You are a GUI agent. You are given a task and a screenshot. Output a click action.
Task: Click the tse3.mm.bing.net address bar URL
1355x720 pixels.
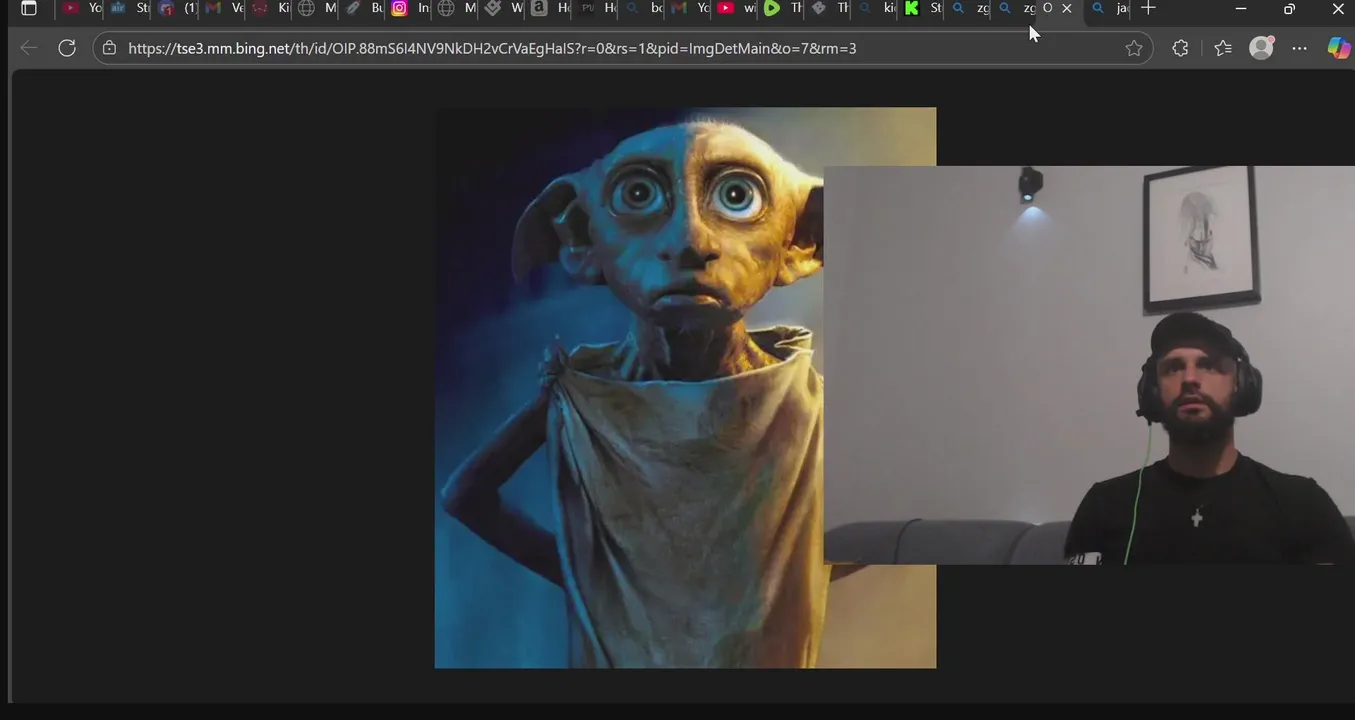click(x=492, y=48)
